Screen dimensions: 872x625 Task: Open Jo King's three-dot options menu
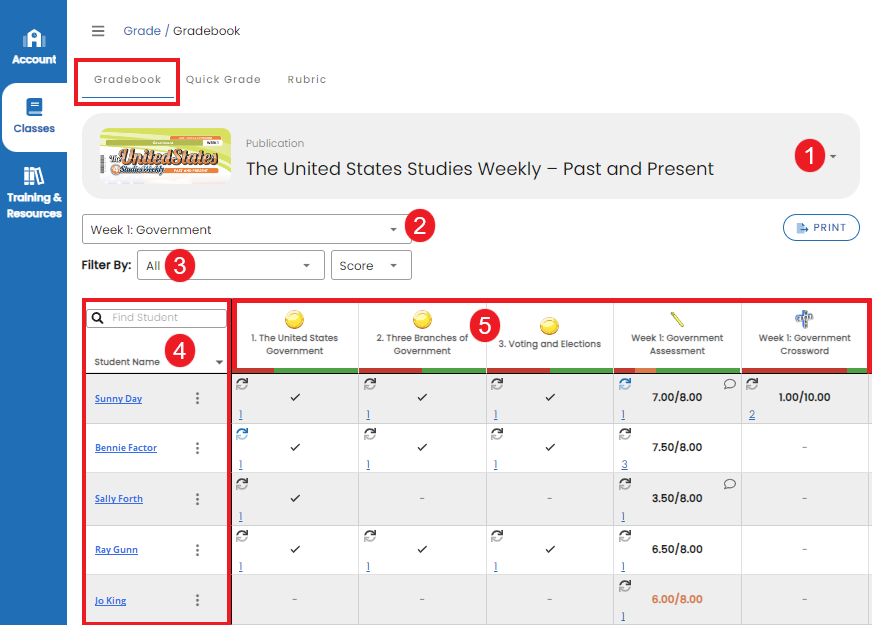click(197, 600)
